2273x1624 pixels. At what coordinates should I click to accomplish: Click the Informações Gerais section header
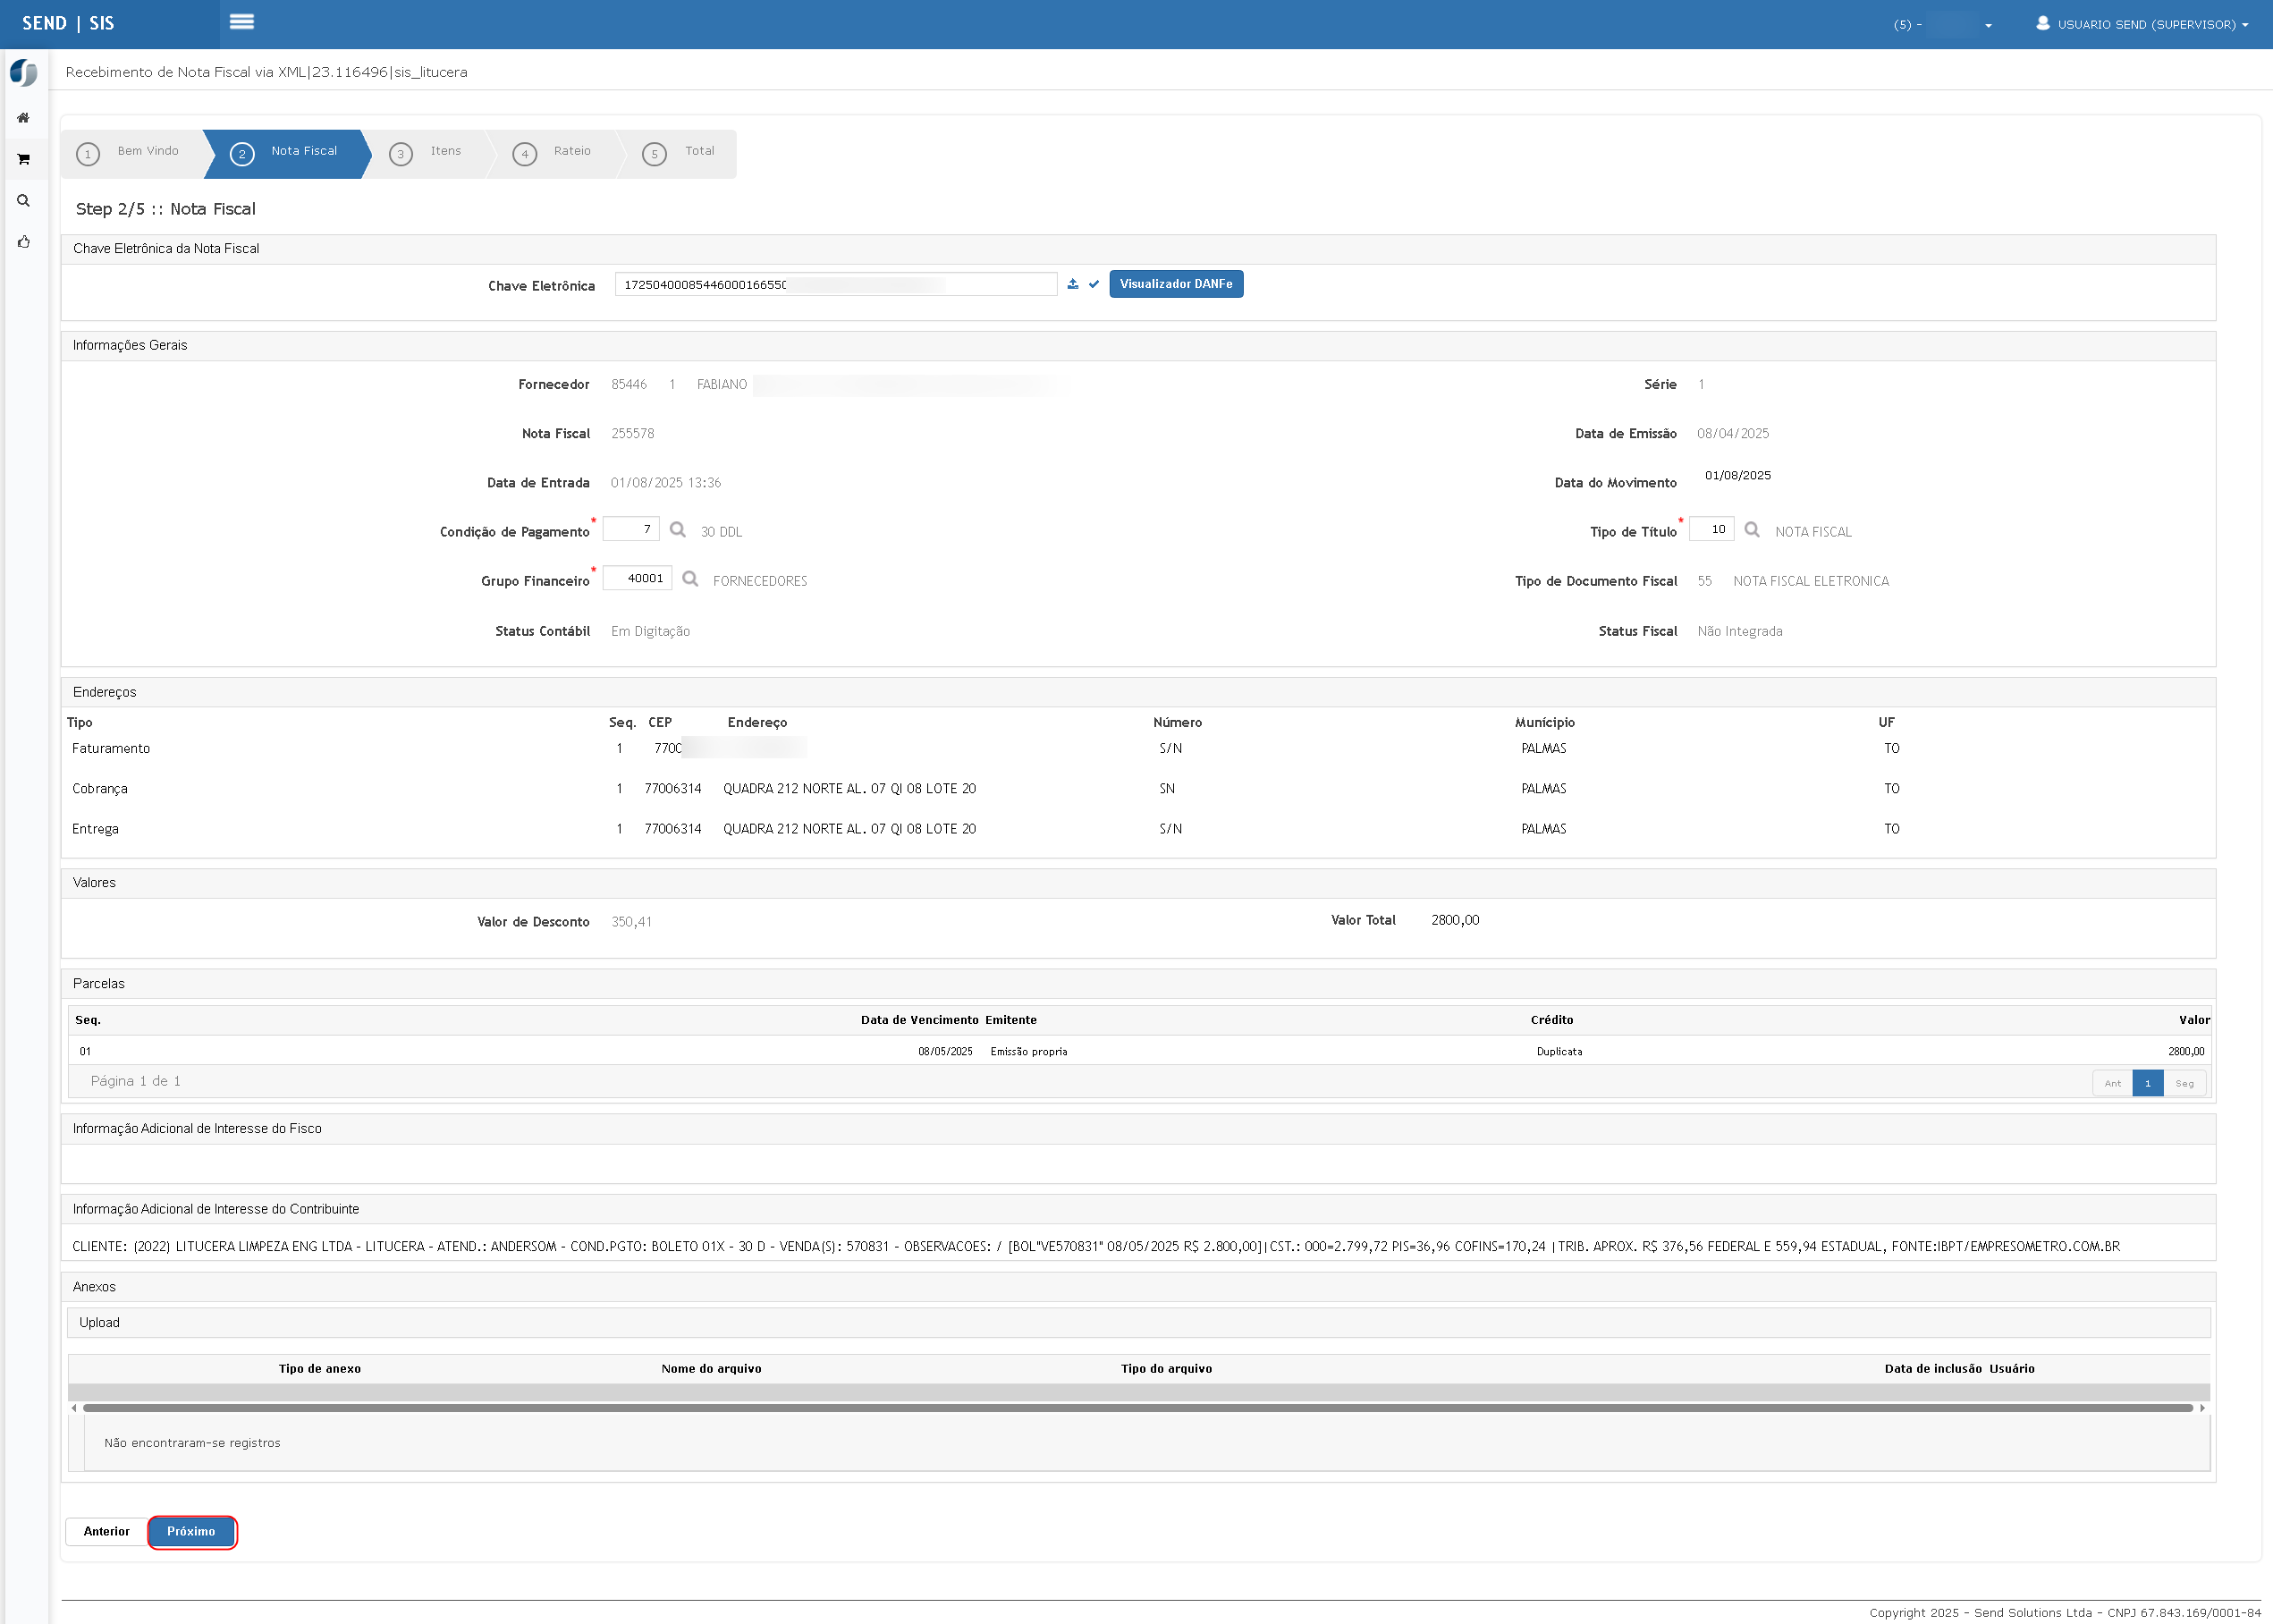(x=1138, y=345)
